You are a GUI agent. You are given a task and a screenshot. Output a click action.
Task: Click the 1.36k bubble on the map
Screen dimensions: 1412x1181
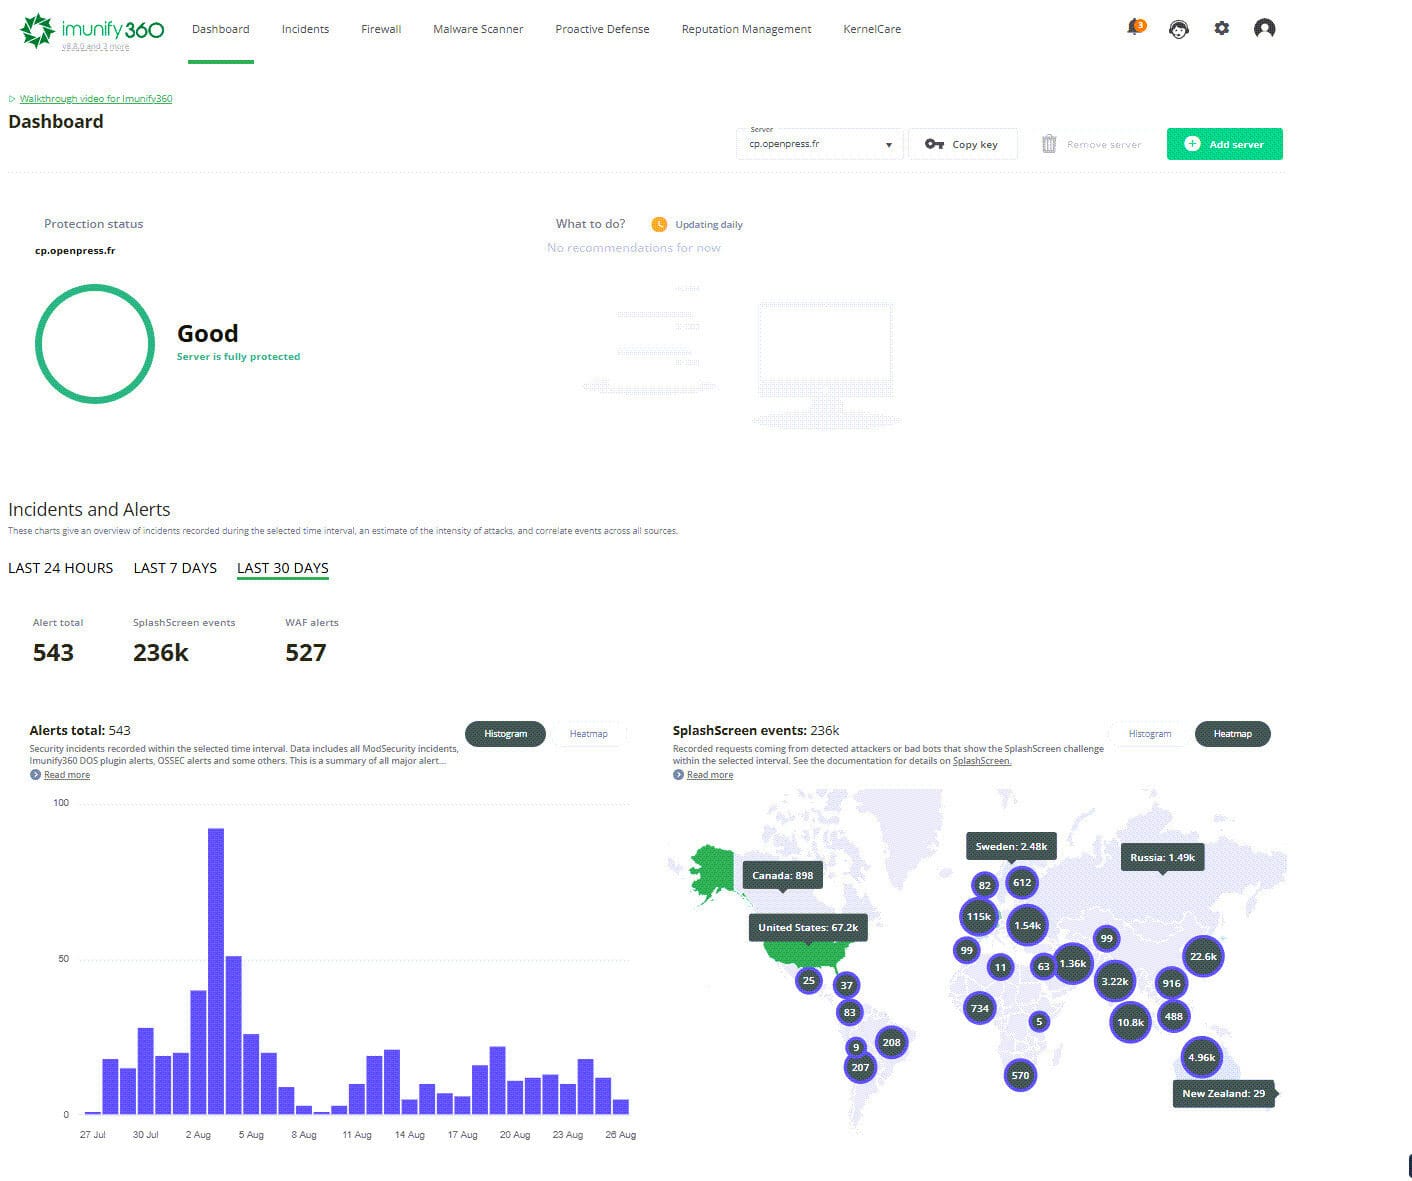(1072, 964)
